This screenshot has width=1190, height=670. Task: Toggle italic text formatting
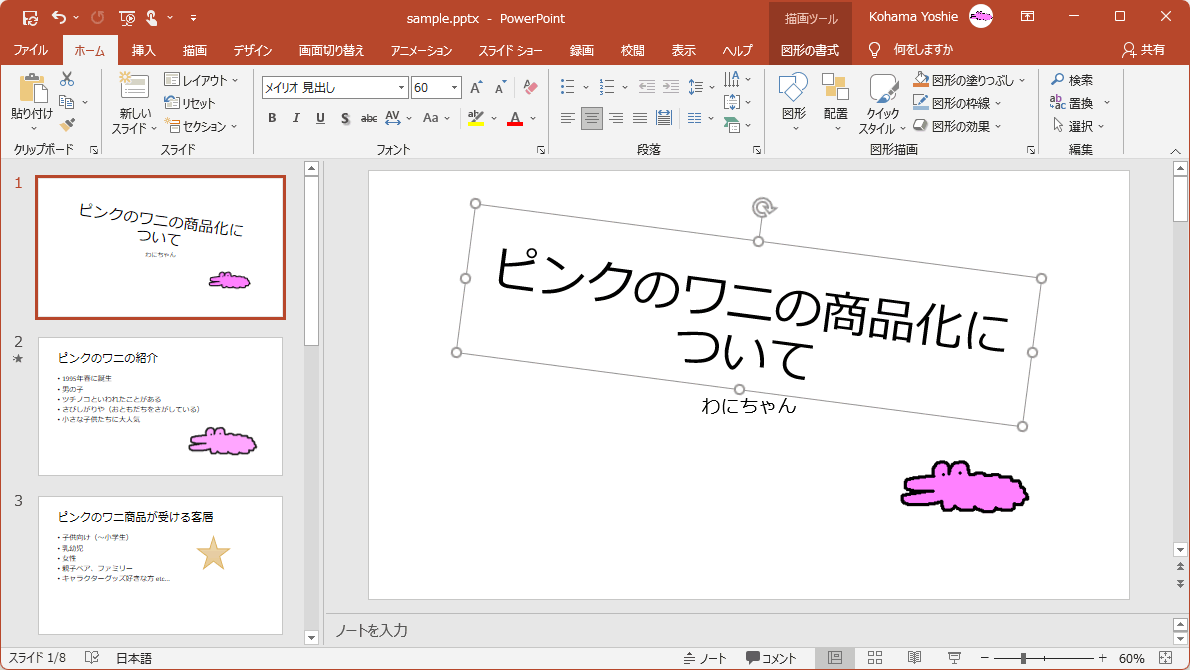[x=296, y=118]
